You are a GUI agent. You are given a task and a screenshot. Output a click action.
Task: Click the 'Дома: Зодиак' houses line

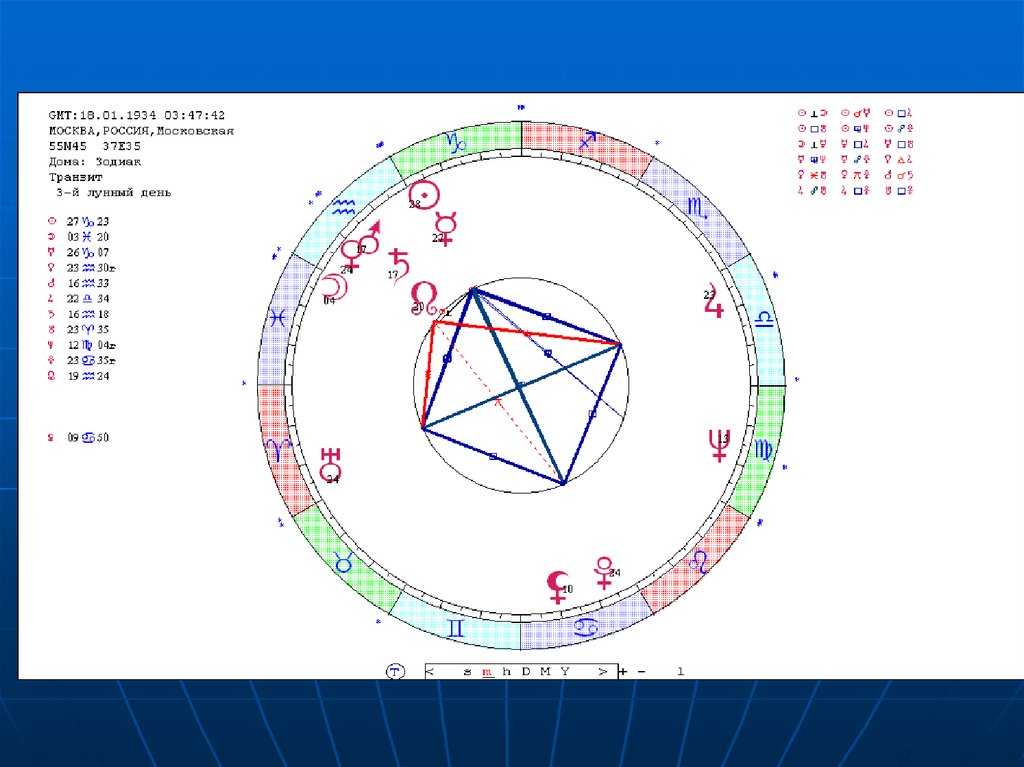coord(95,162)
